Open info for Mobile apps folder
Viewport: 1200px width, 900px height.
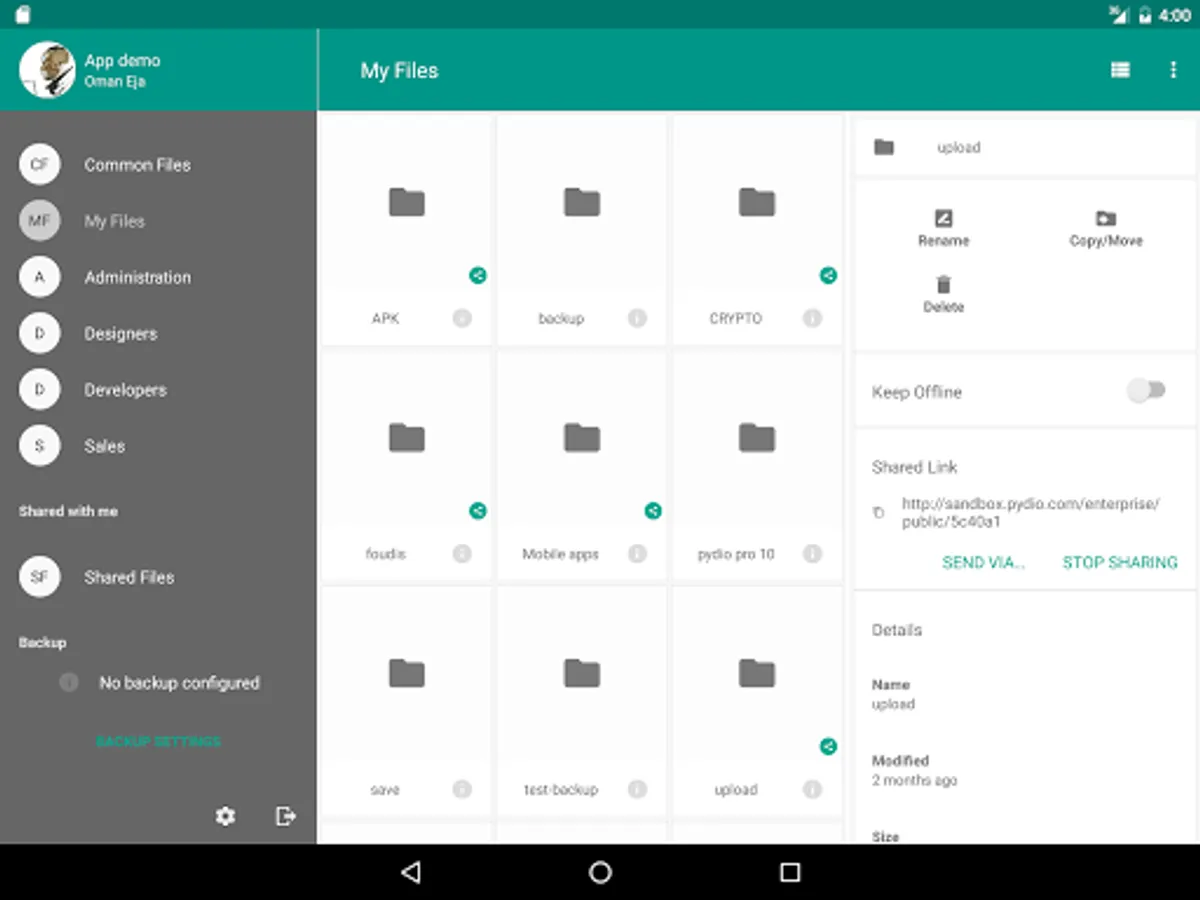click(637, 553)
